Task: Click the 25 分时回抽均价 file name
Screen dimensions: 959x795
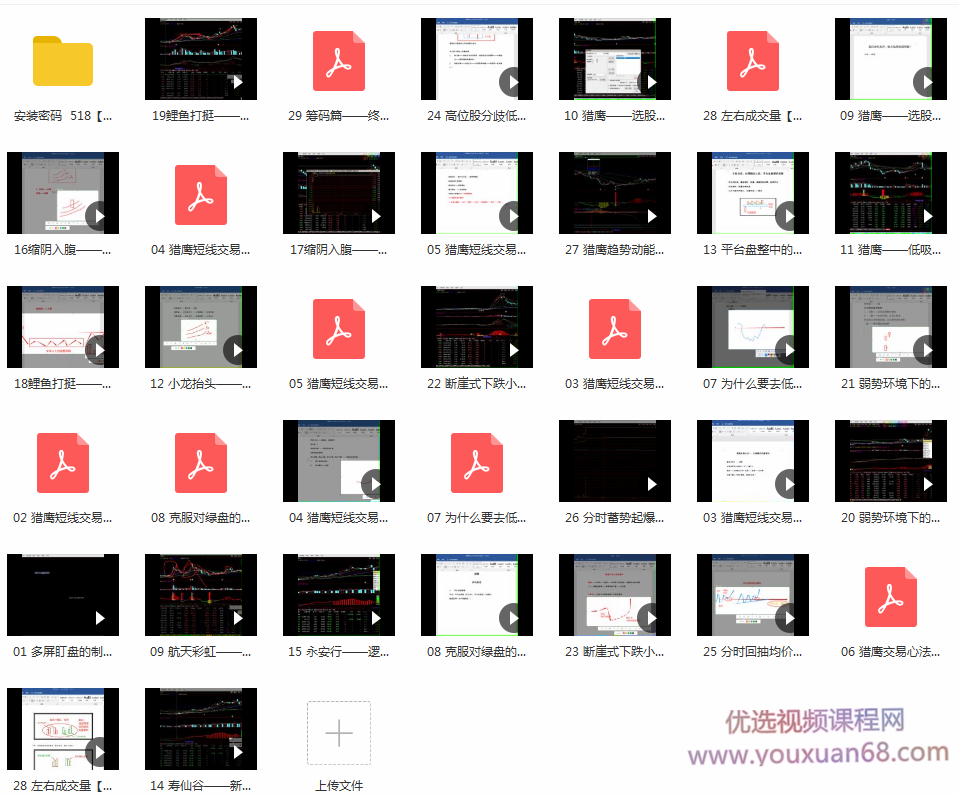Action: coord(752,652)
